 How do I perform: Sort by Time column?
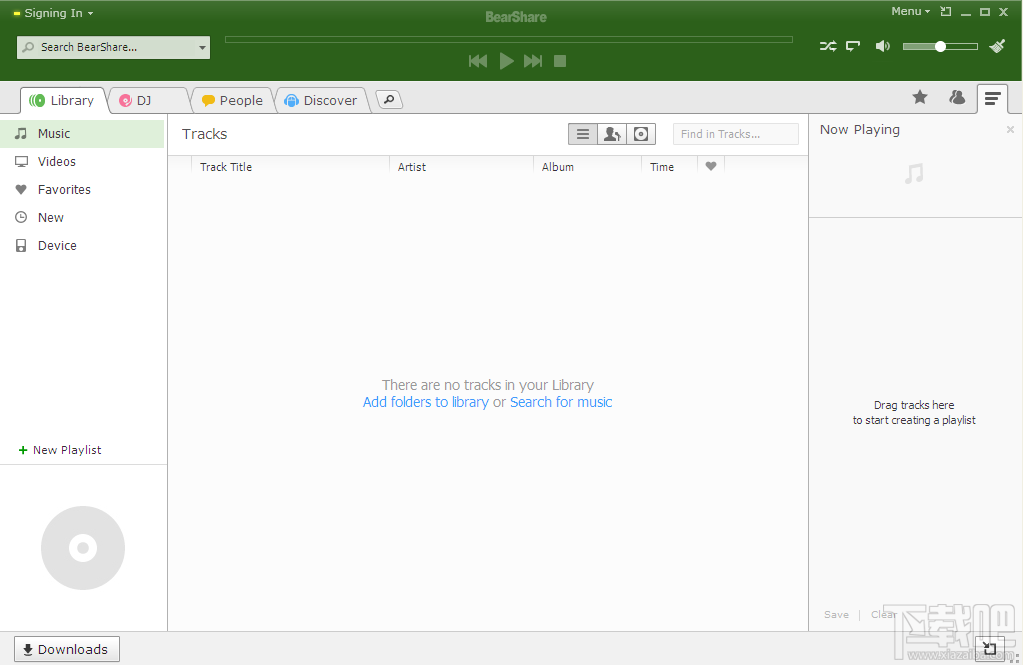point(669,167)
